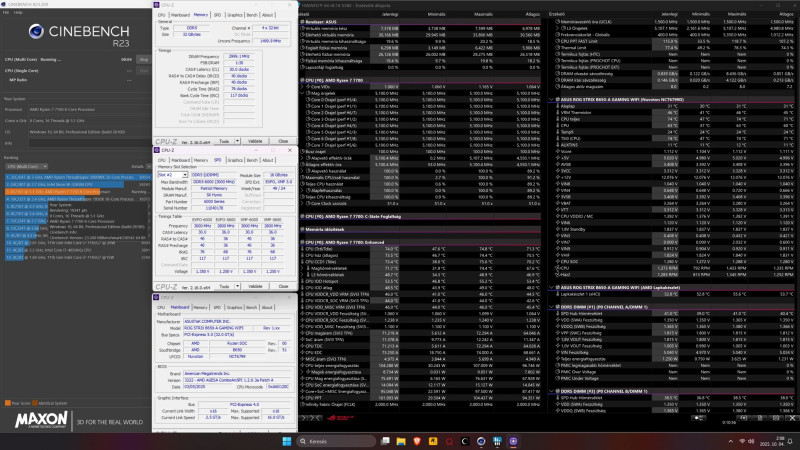Click the red ROG-style icon in taskbar
800x450 pixels.
click(449, 441)
